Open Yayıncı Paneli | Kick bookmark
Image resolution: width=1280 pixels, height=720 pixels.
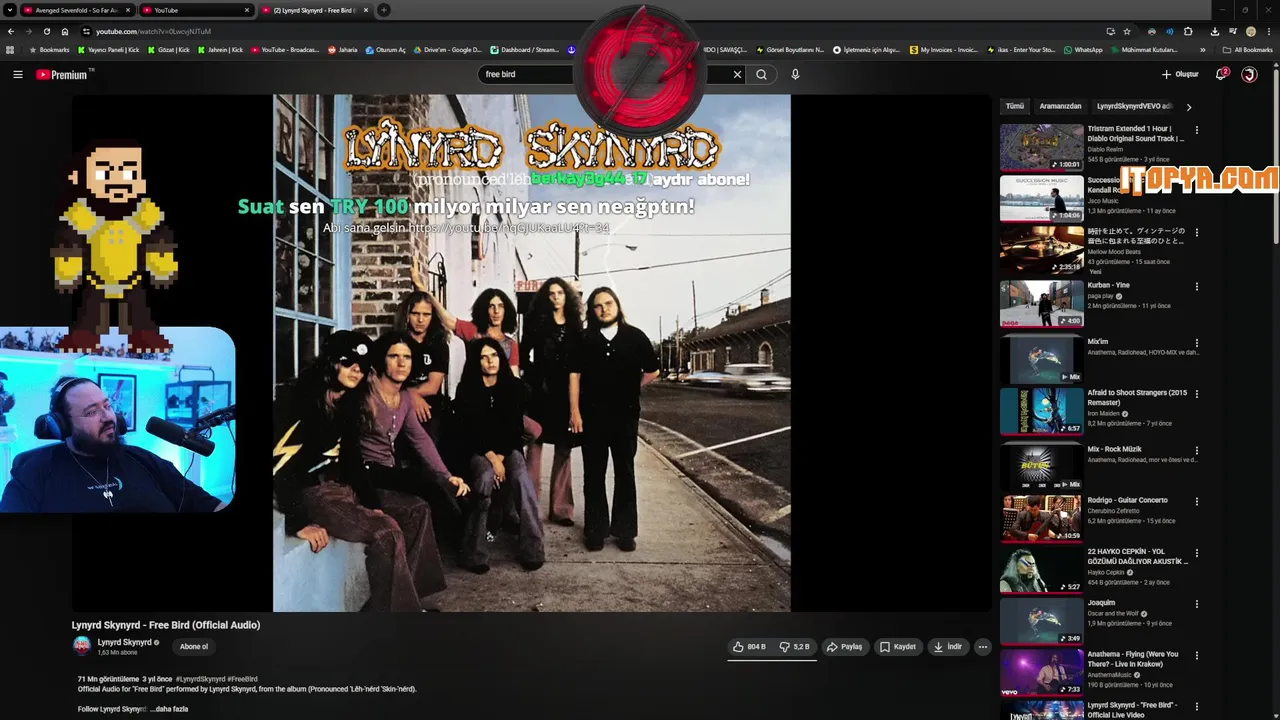110,49
